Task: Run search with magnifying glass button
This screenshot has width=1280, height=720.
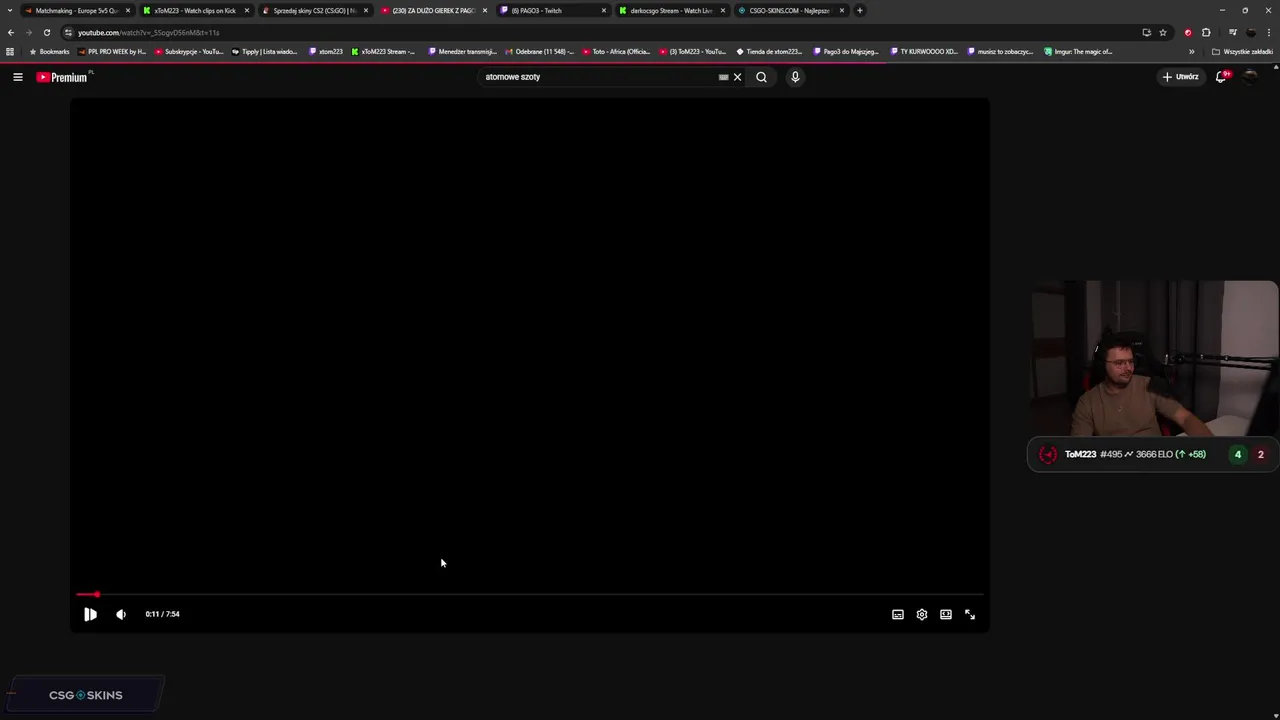Action: tap(761, 77)
